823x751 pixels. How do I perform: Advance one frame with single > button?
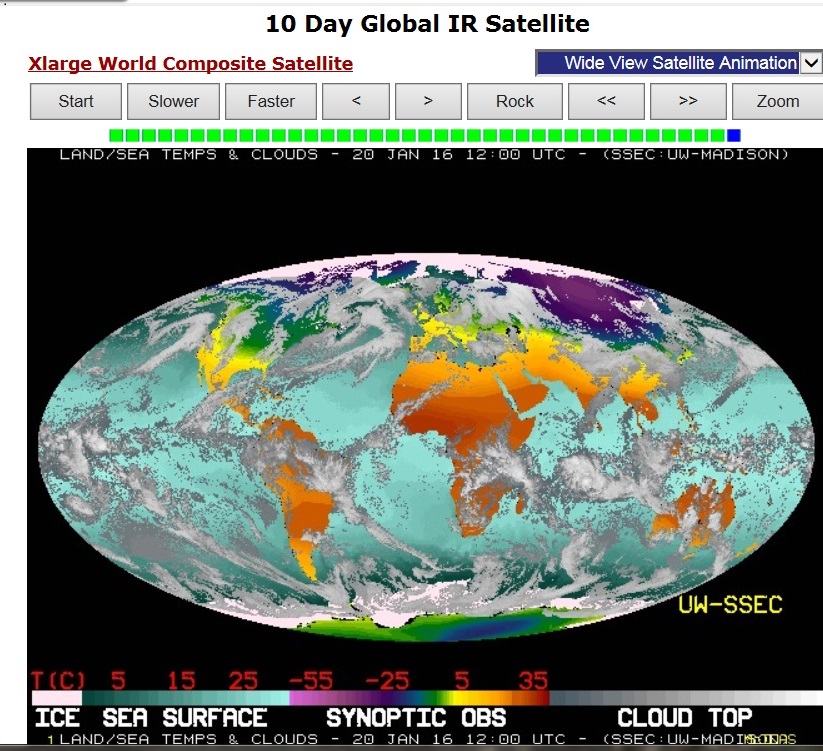click(x=428, y=101)
